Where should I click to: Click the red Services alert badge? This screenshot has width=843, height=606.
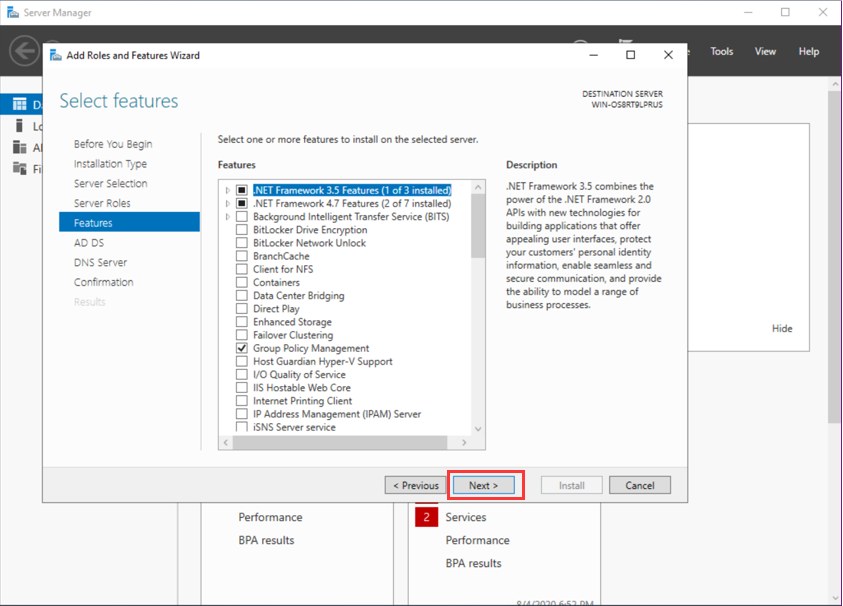point(427,517)
